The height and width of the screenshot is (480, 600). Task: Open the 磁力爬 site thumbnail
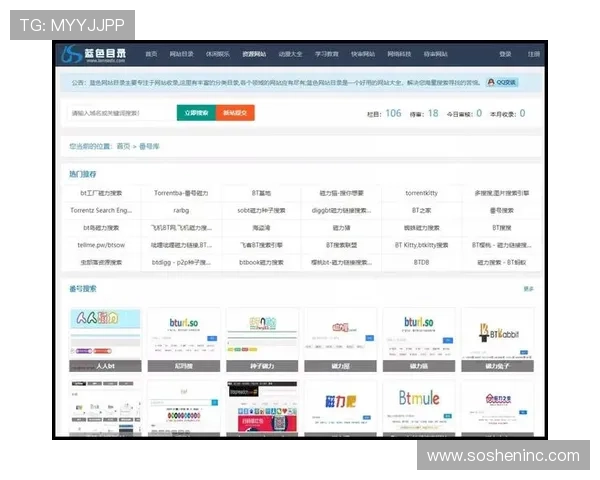tap(341, 408)
